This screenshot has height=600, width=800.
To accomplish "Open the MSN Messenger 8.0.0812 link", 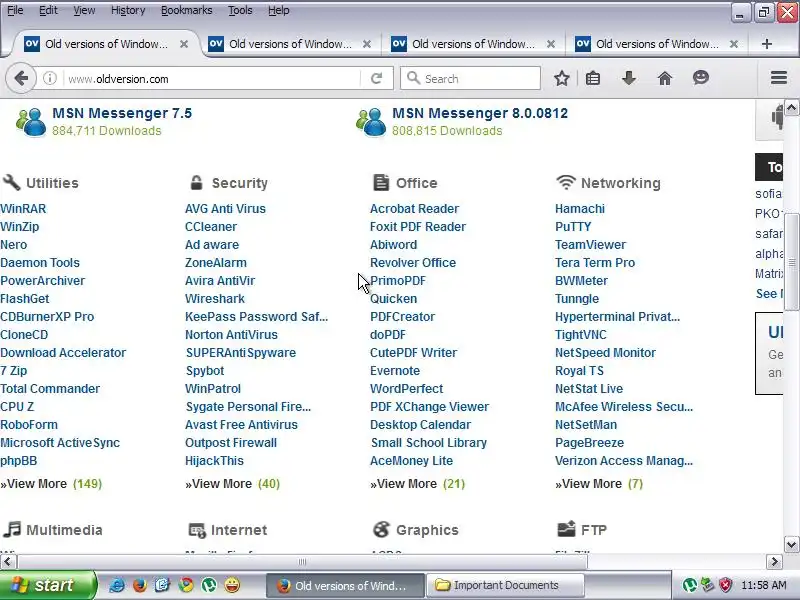I will click(x=480, y=113).
